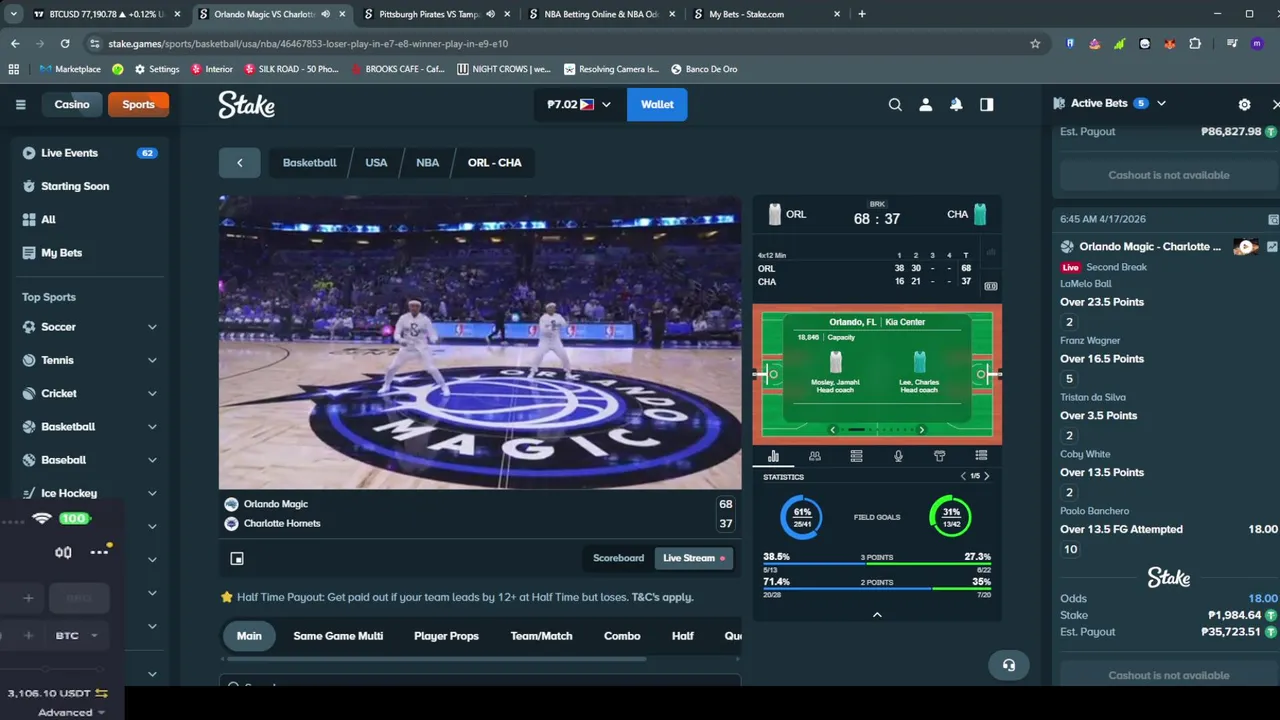
Task: Reload the page
Action: (65, 44)
